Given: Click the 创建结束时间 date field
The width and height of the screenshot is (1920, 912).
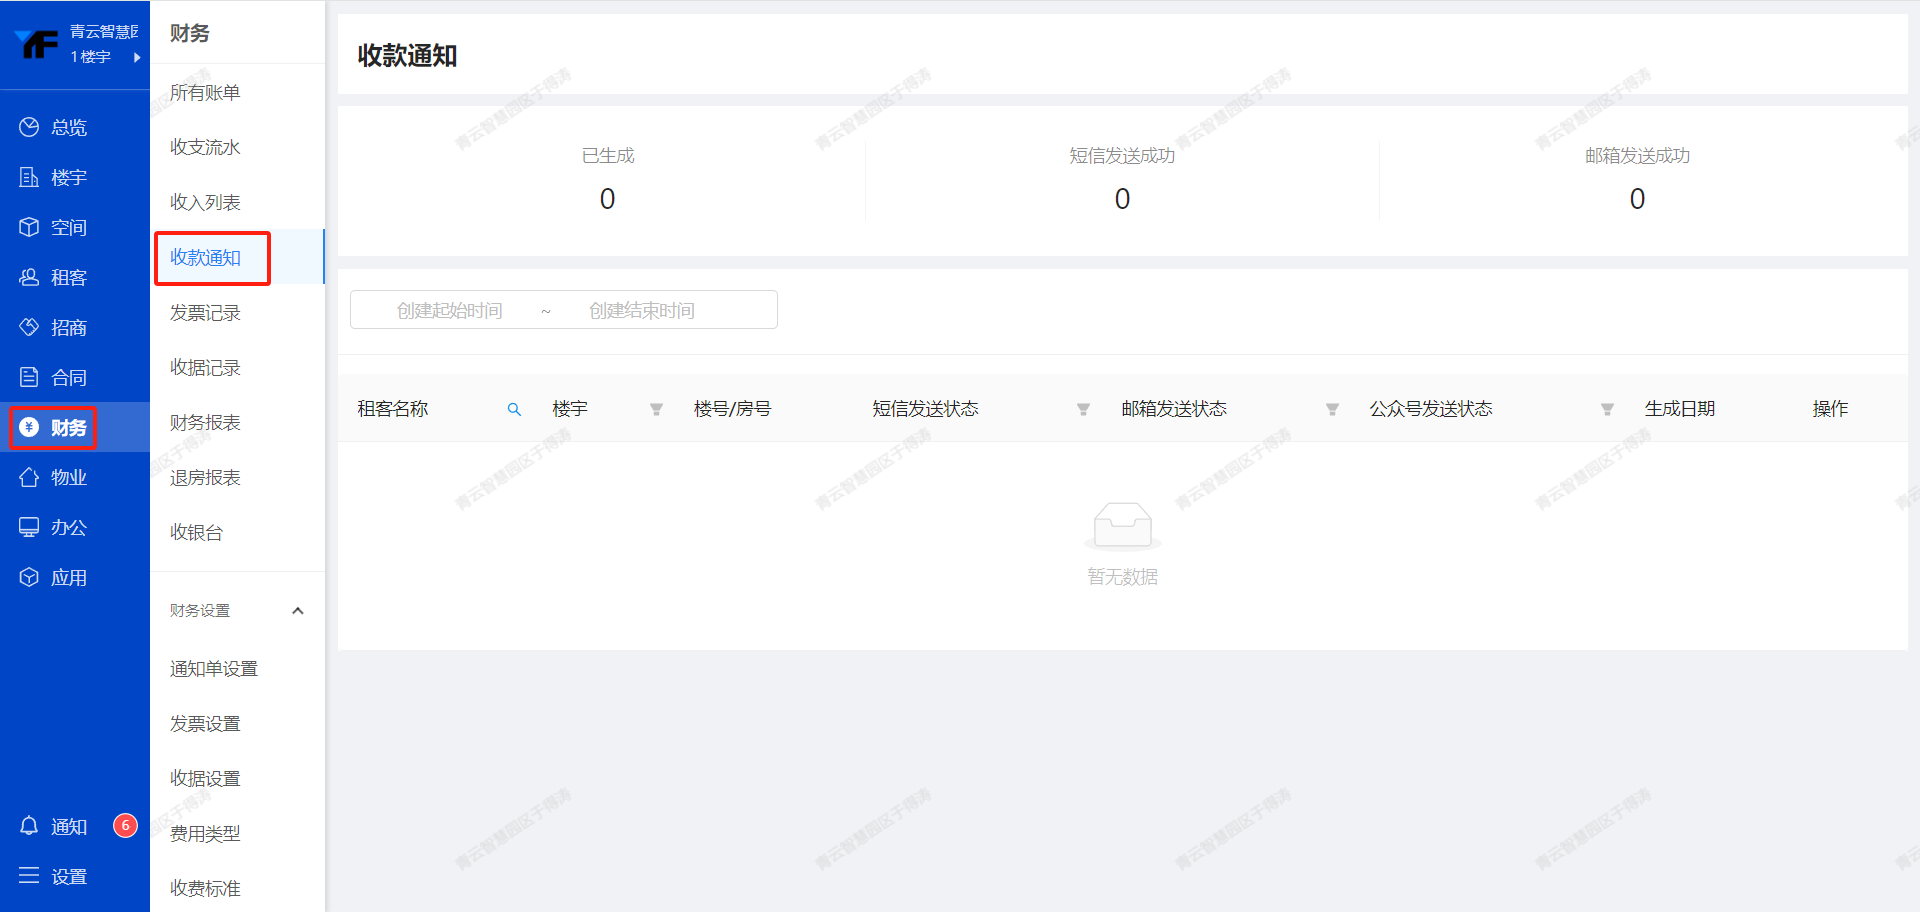Looking at the screenshot, I should pyautogui.click(x=641, y=311).
